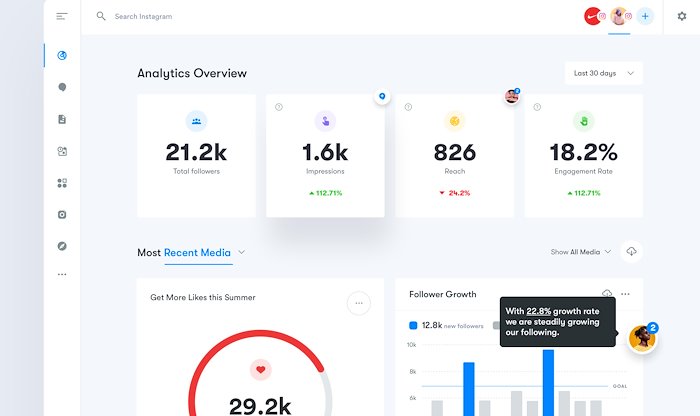Image resolution: width=700 pixels, height=416 pixels.
Task: Click info icon on Engagement Rate card
Action: pos(537,107)
